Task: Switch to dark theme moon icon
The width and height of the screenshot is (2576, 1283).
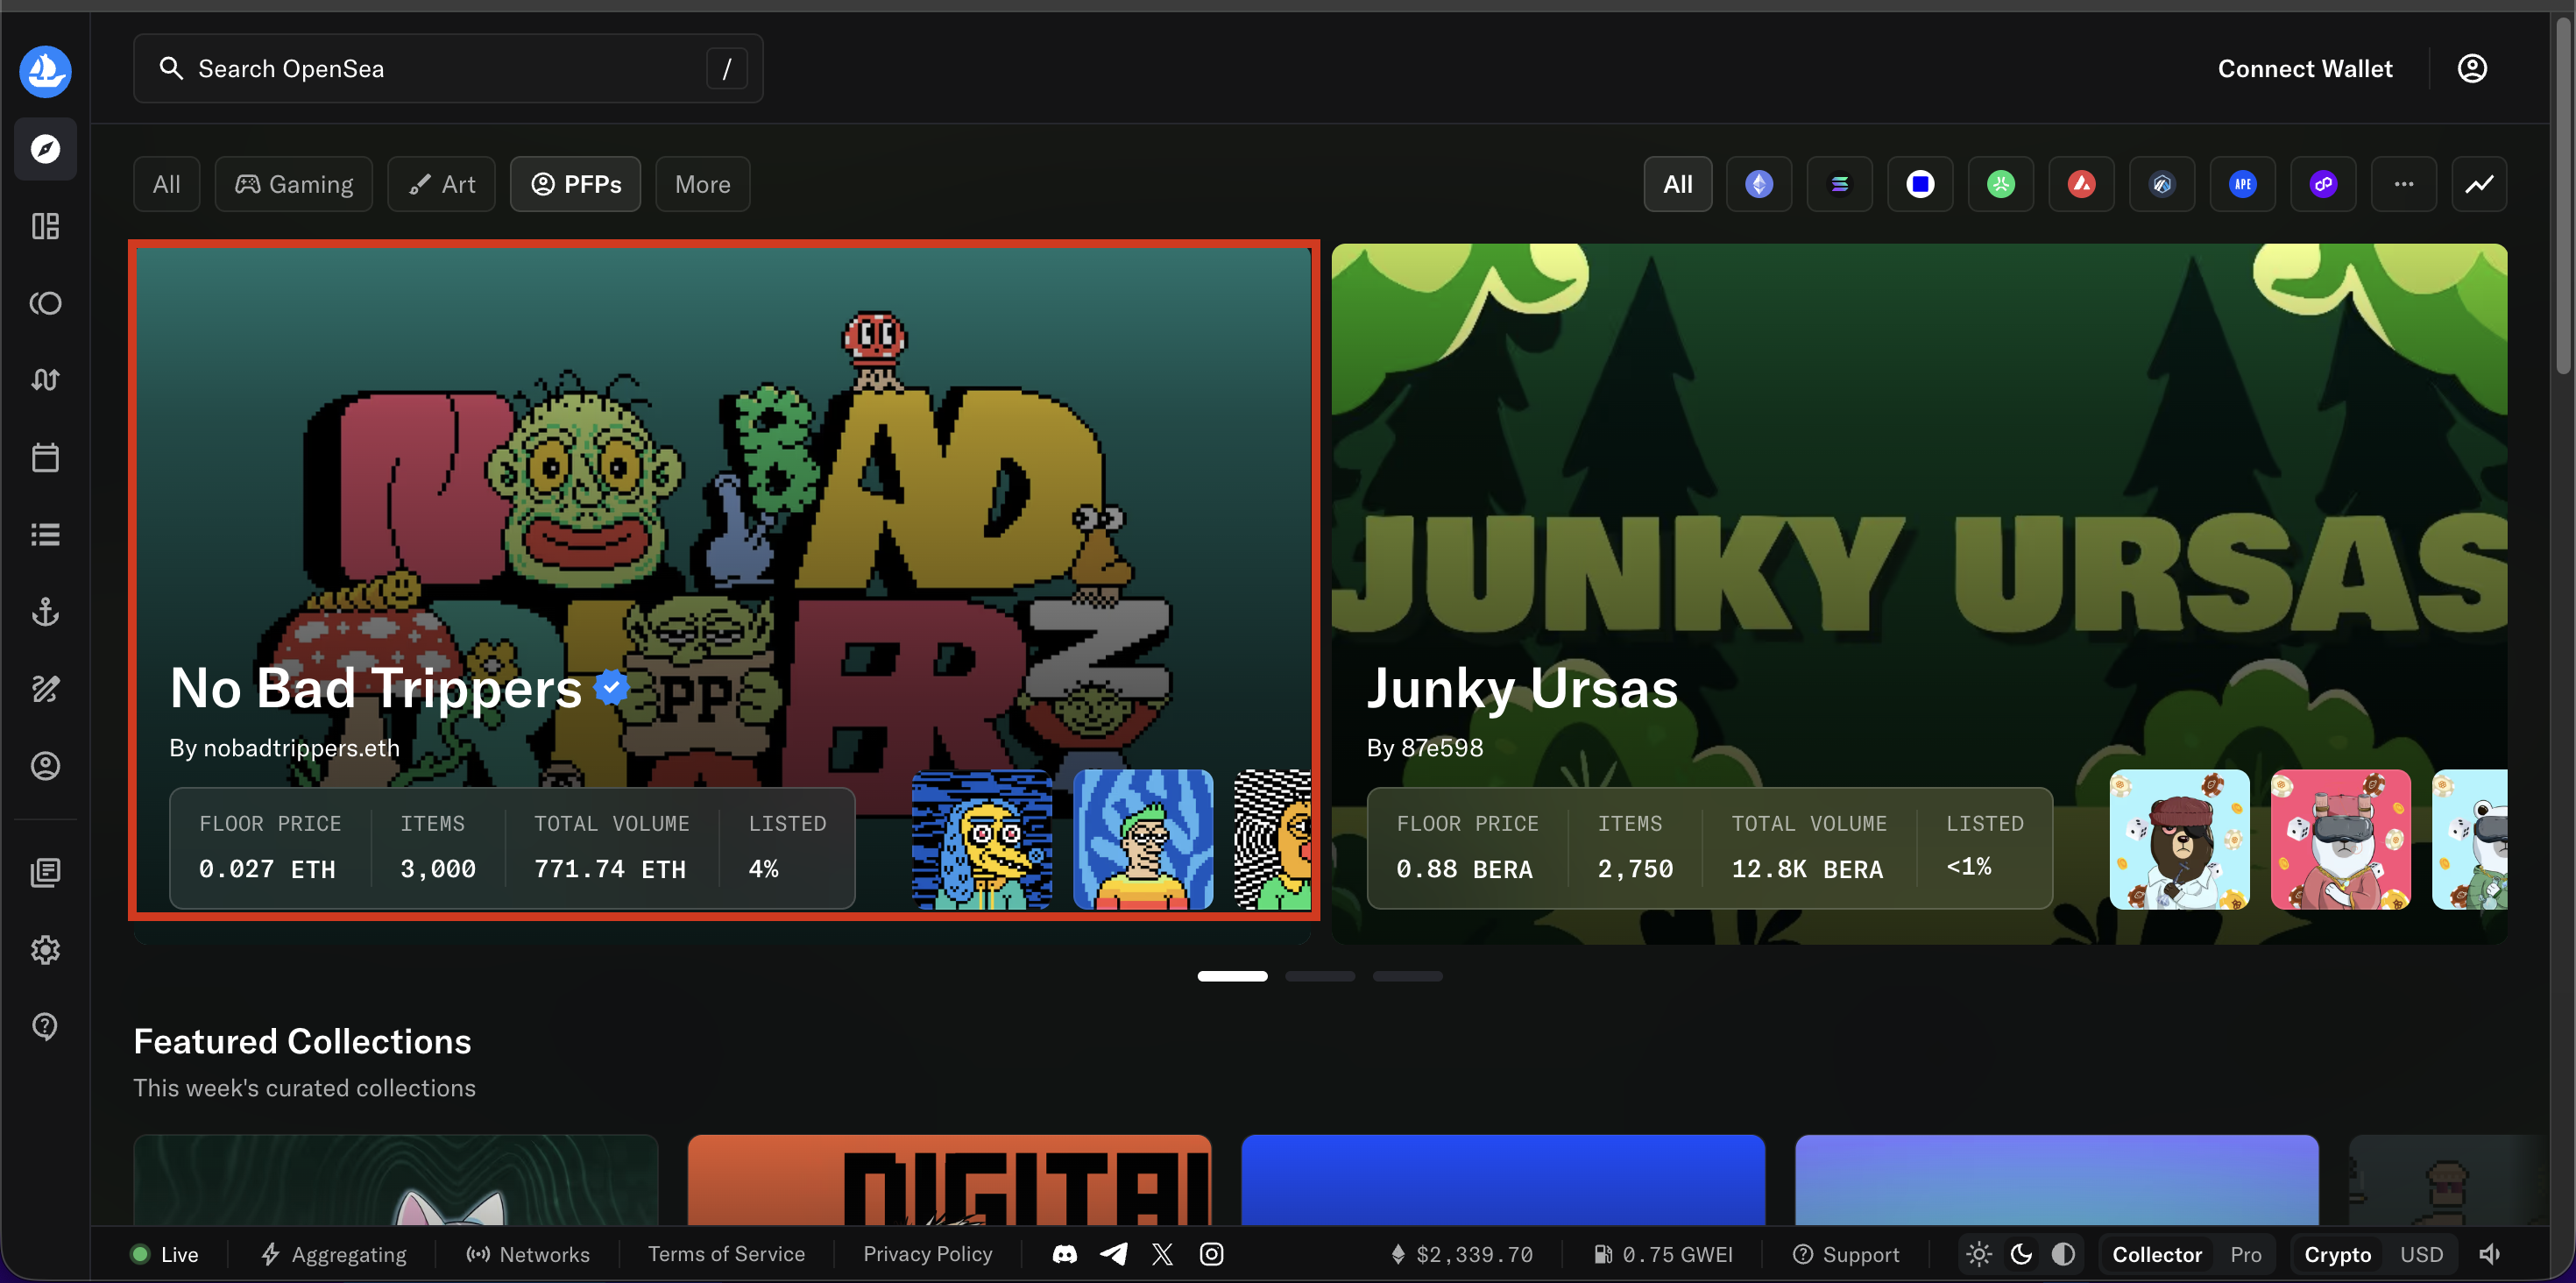Action: pos(2021,1254)
